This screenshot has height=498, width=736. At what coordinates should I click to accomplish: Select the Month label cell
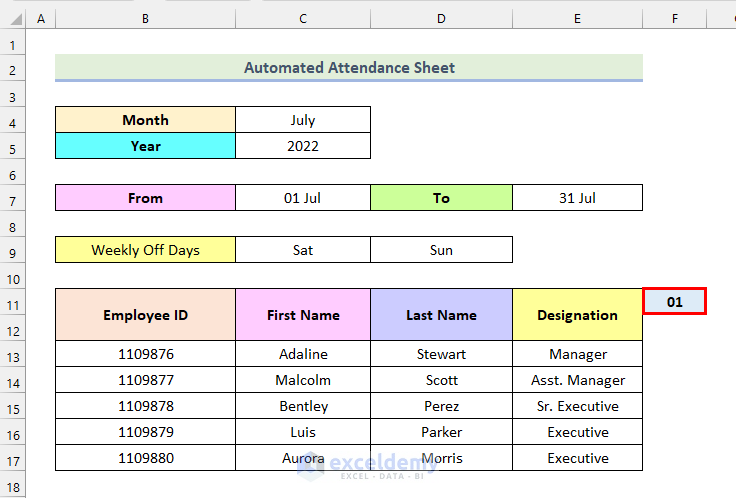145,120
